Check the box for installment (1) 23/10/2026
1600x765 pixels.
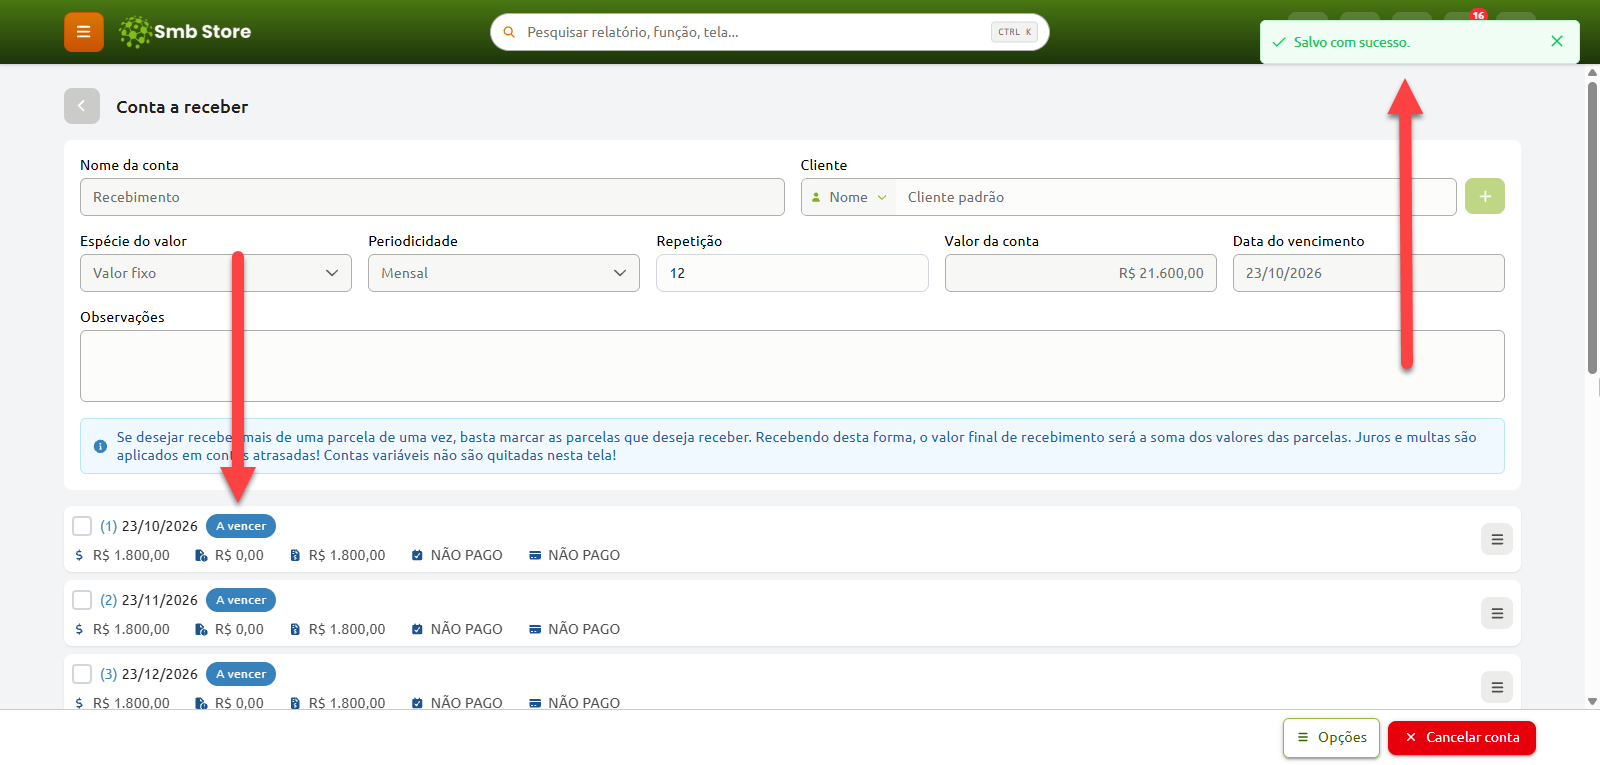[82, 526]
